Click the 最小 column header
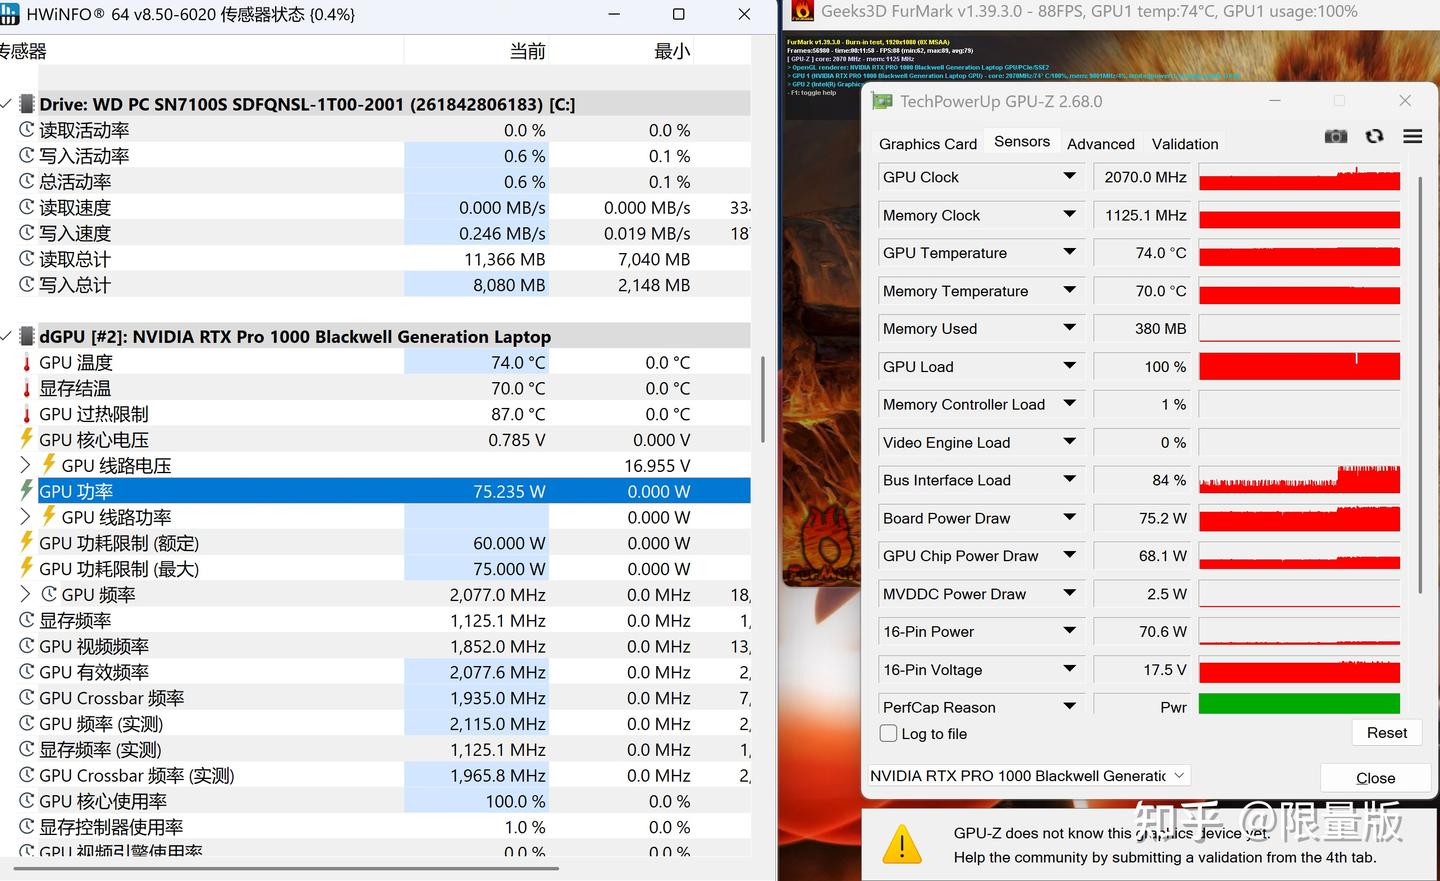This screenshot has width=1440, height=881. click(622, 51)
